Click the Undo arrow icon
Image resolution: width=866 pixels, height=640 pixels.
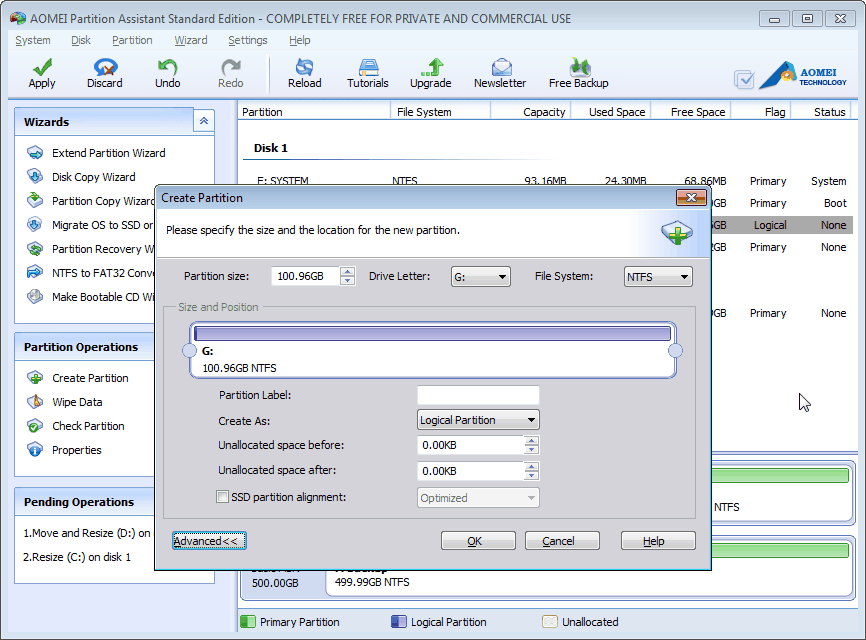point(167,67)
